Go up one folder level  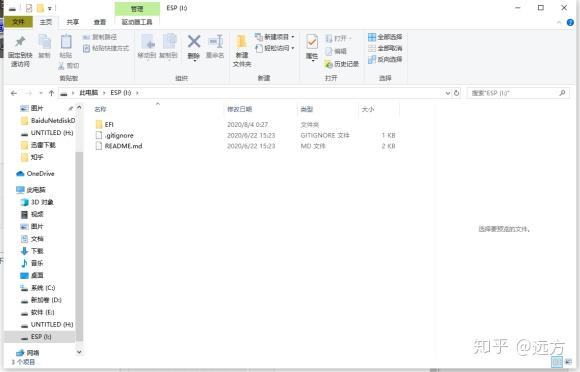coord(51,93)
